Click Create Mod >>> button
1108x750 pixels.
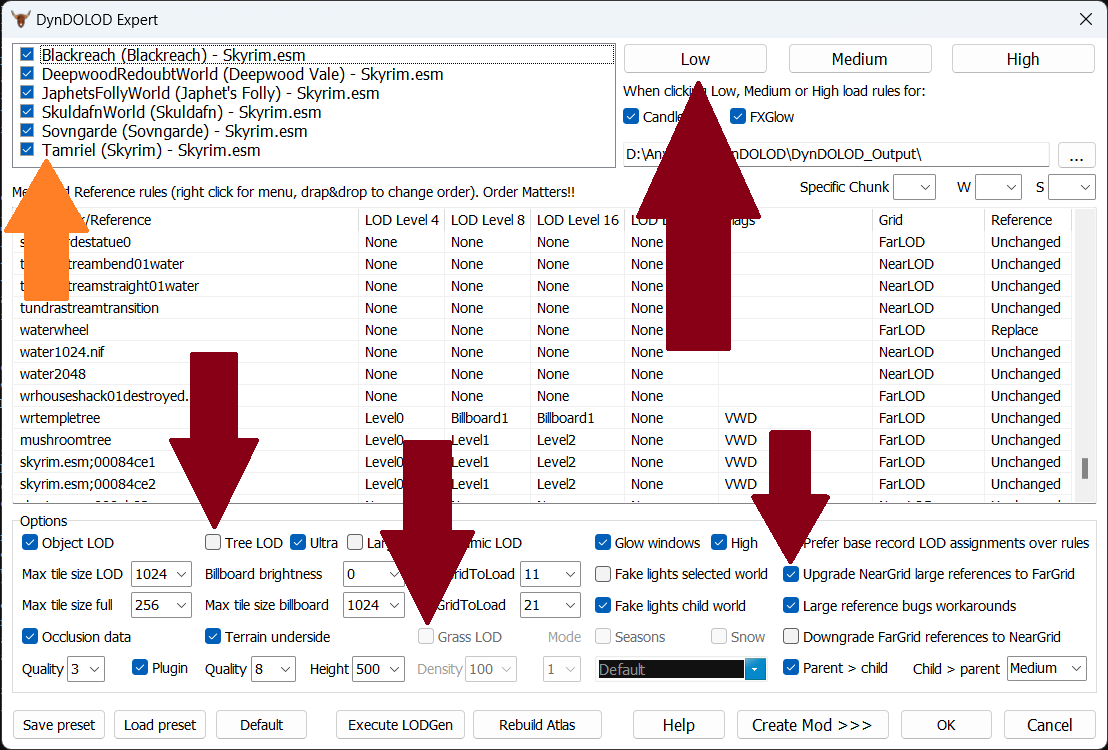811,725
